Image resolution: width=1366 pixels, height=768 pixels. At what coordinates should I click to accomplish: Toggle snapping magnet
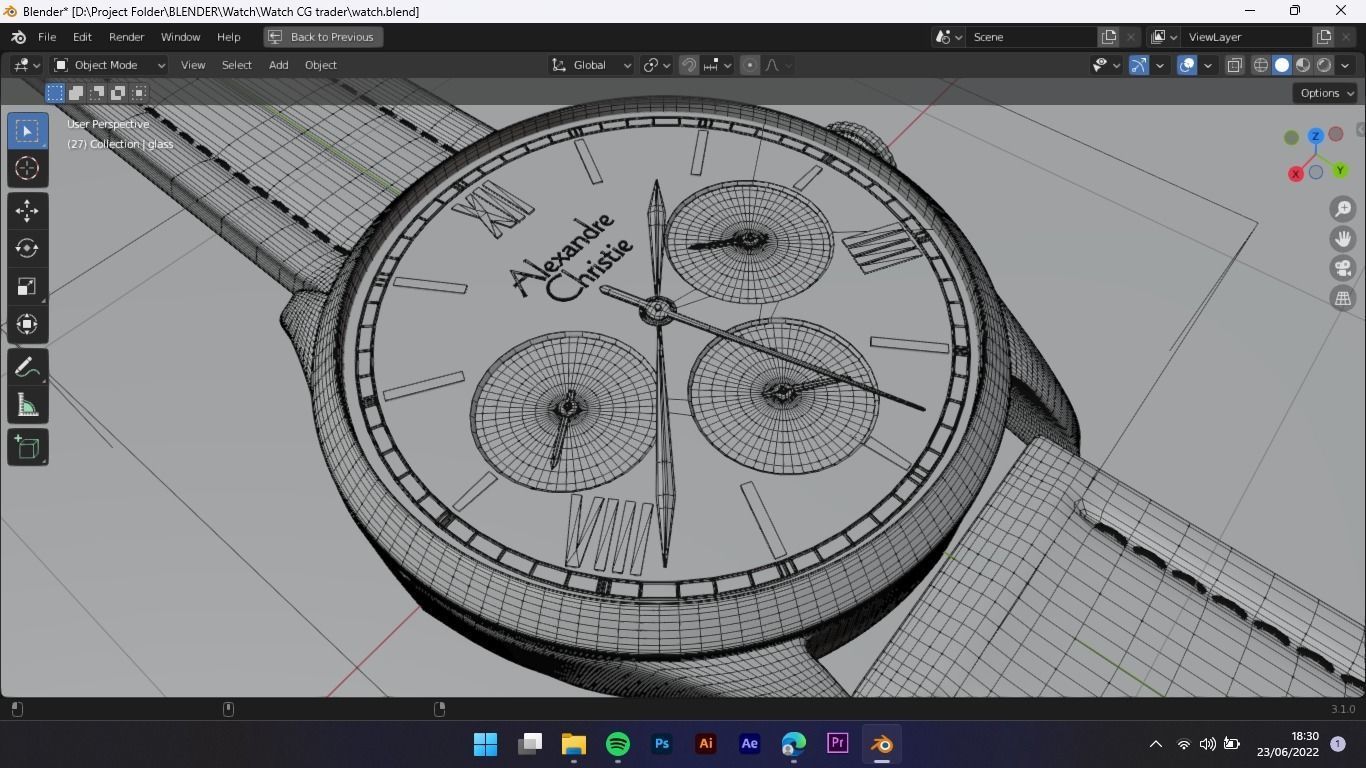tap(689, 65)
